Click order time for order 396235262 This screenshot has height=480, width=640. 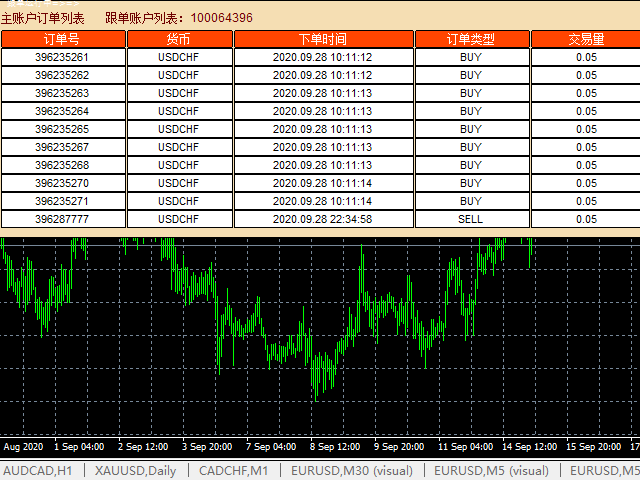click(x=323, y=75)
